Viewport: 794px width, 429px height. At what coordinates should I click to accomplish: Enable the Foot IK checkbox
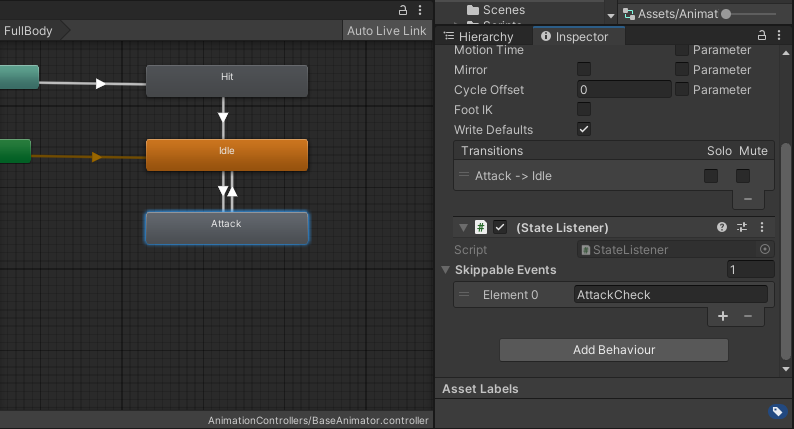coord(584,110)
